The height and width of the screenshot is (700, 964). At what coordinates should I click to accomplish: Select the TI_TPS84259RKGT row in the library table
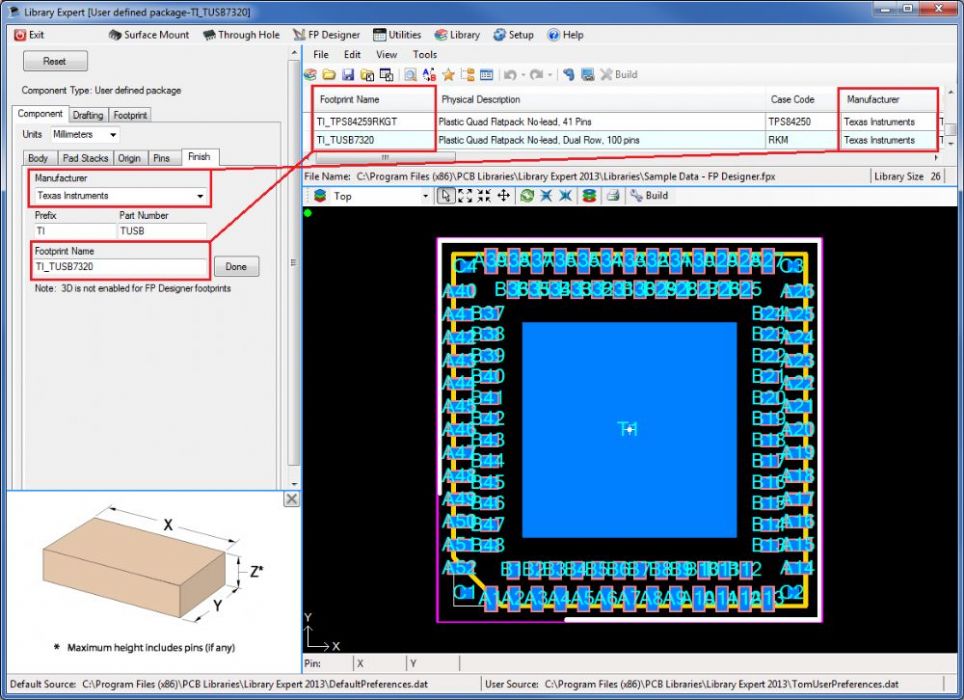click(372, 122)
